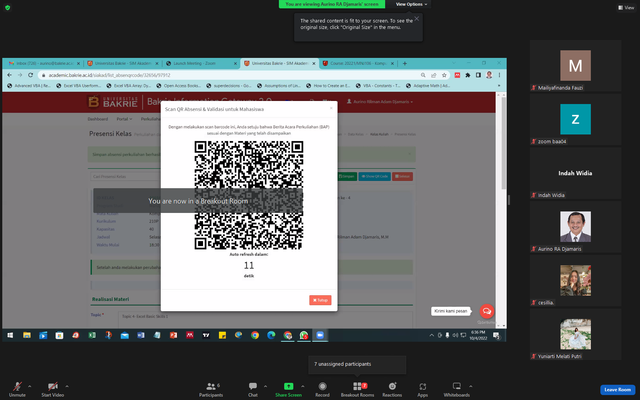Close the Scan QR Absensi dialog
The height and width of the screenshot is (400, 640).
[x=331, y=108]
